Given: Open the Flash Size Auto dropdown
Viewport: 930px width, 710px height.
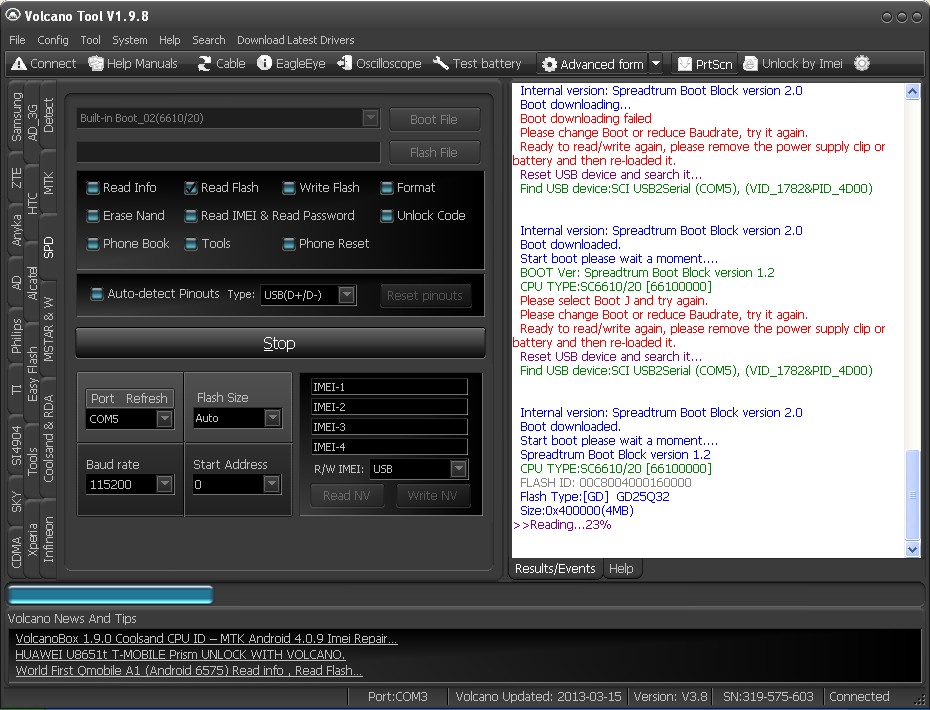Looking at the screenshot, I should [x=272, y=418].
